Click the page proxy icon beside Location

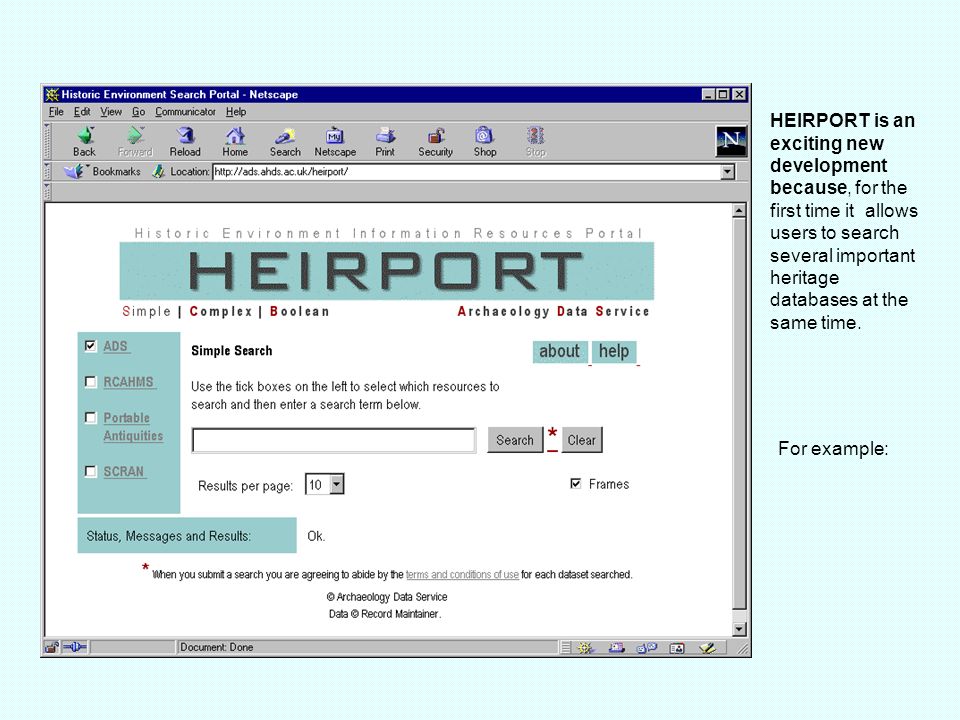tap(159, 171)
